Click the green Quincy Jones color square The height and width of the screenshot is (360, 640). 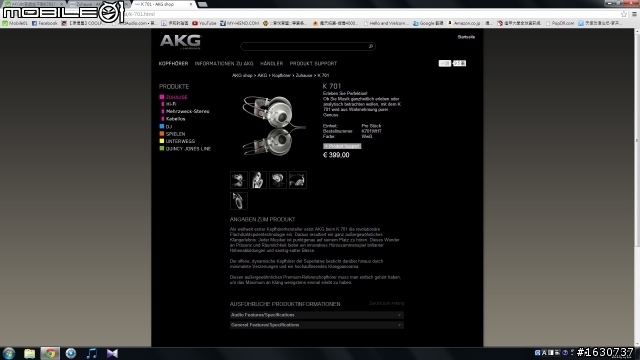click(x=162, y=149)
